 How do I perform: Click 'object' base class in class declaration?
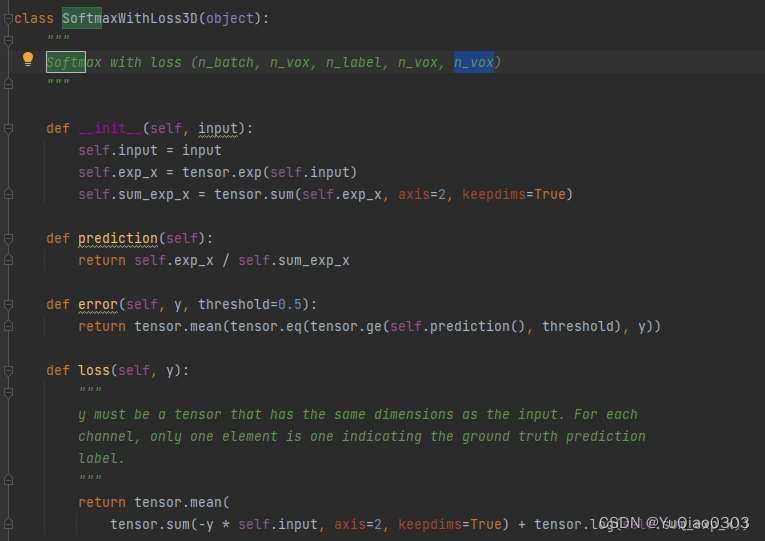pyautogui.click(x=230, y=19)
